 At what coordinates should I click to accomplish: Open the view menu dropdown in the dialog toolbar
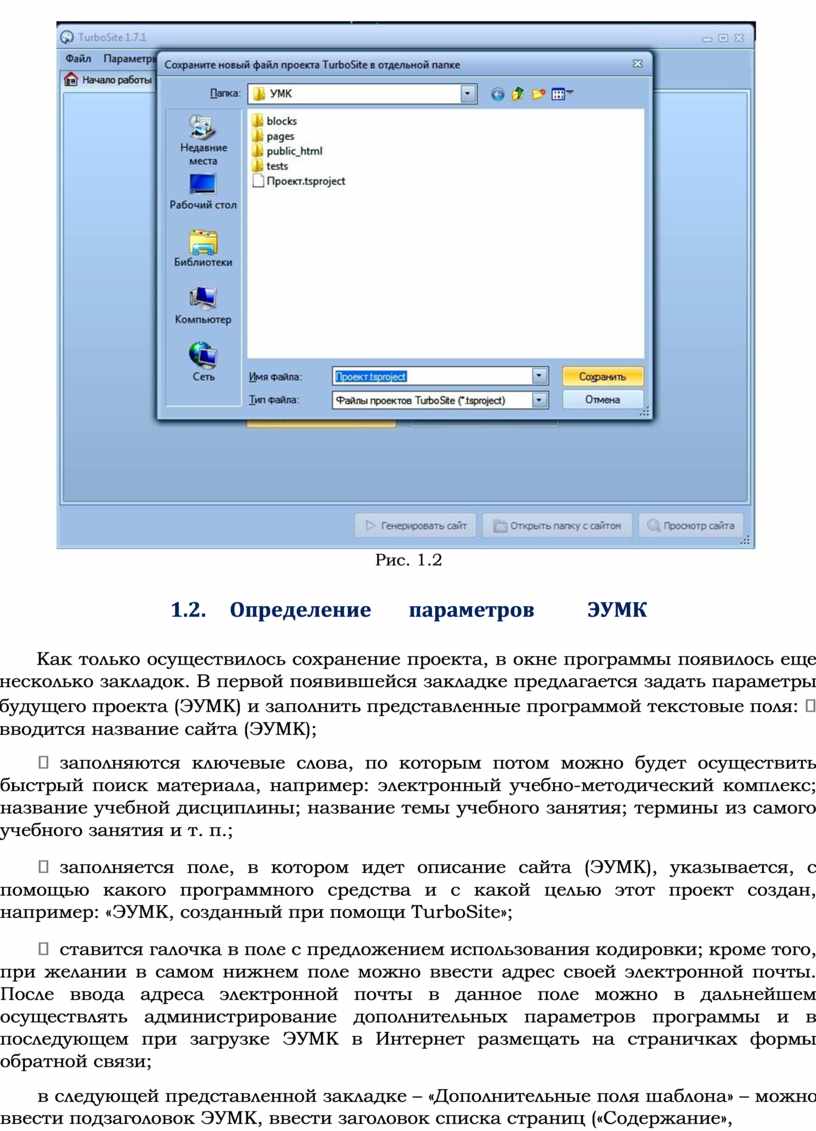(562, 94)
